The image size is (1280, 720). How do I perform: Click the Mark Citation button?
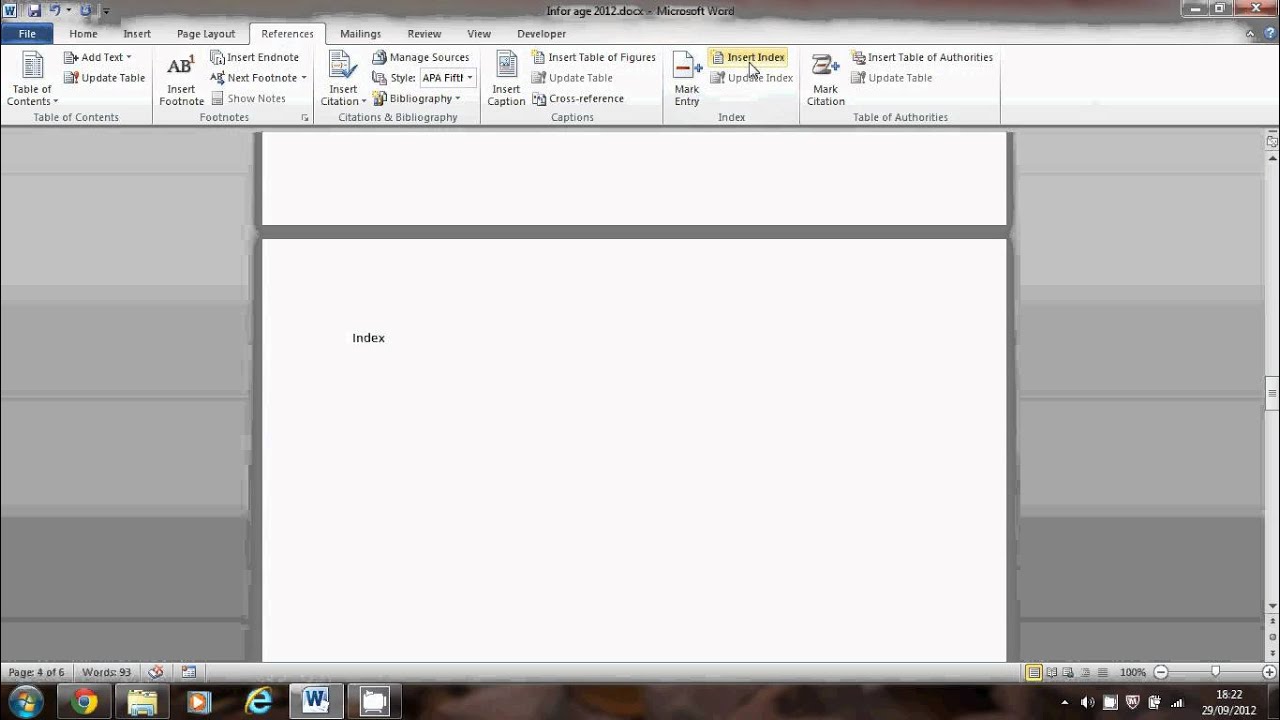[x=826, y=79]
